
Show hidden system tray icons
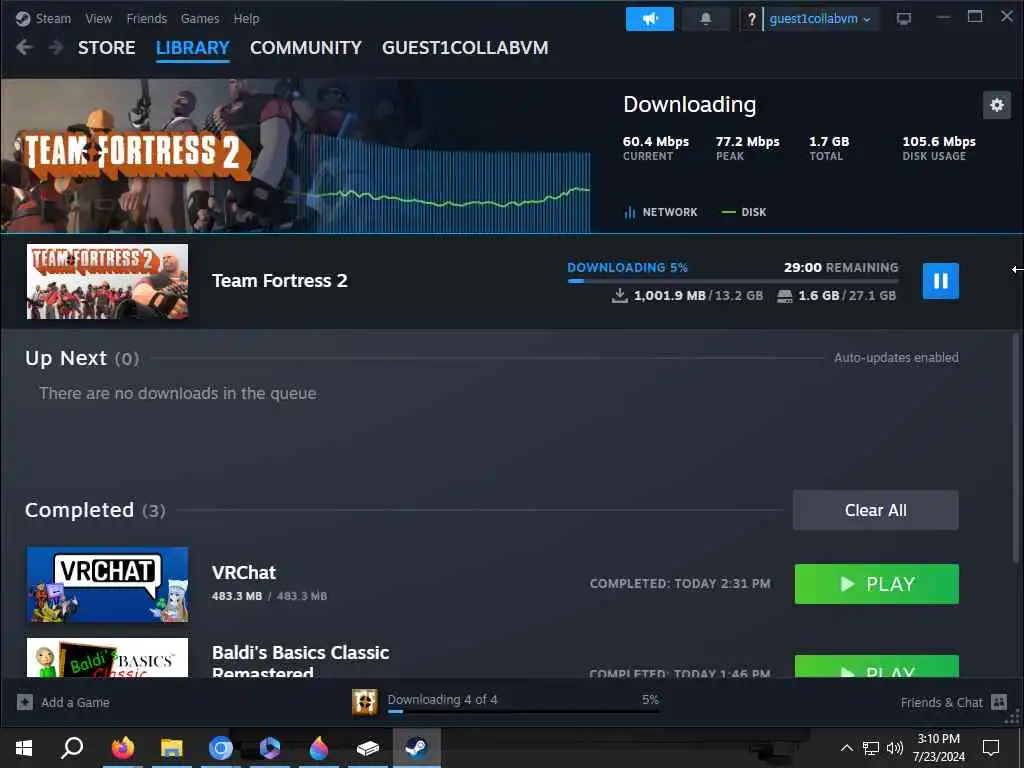coord(846,748)
